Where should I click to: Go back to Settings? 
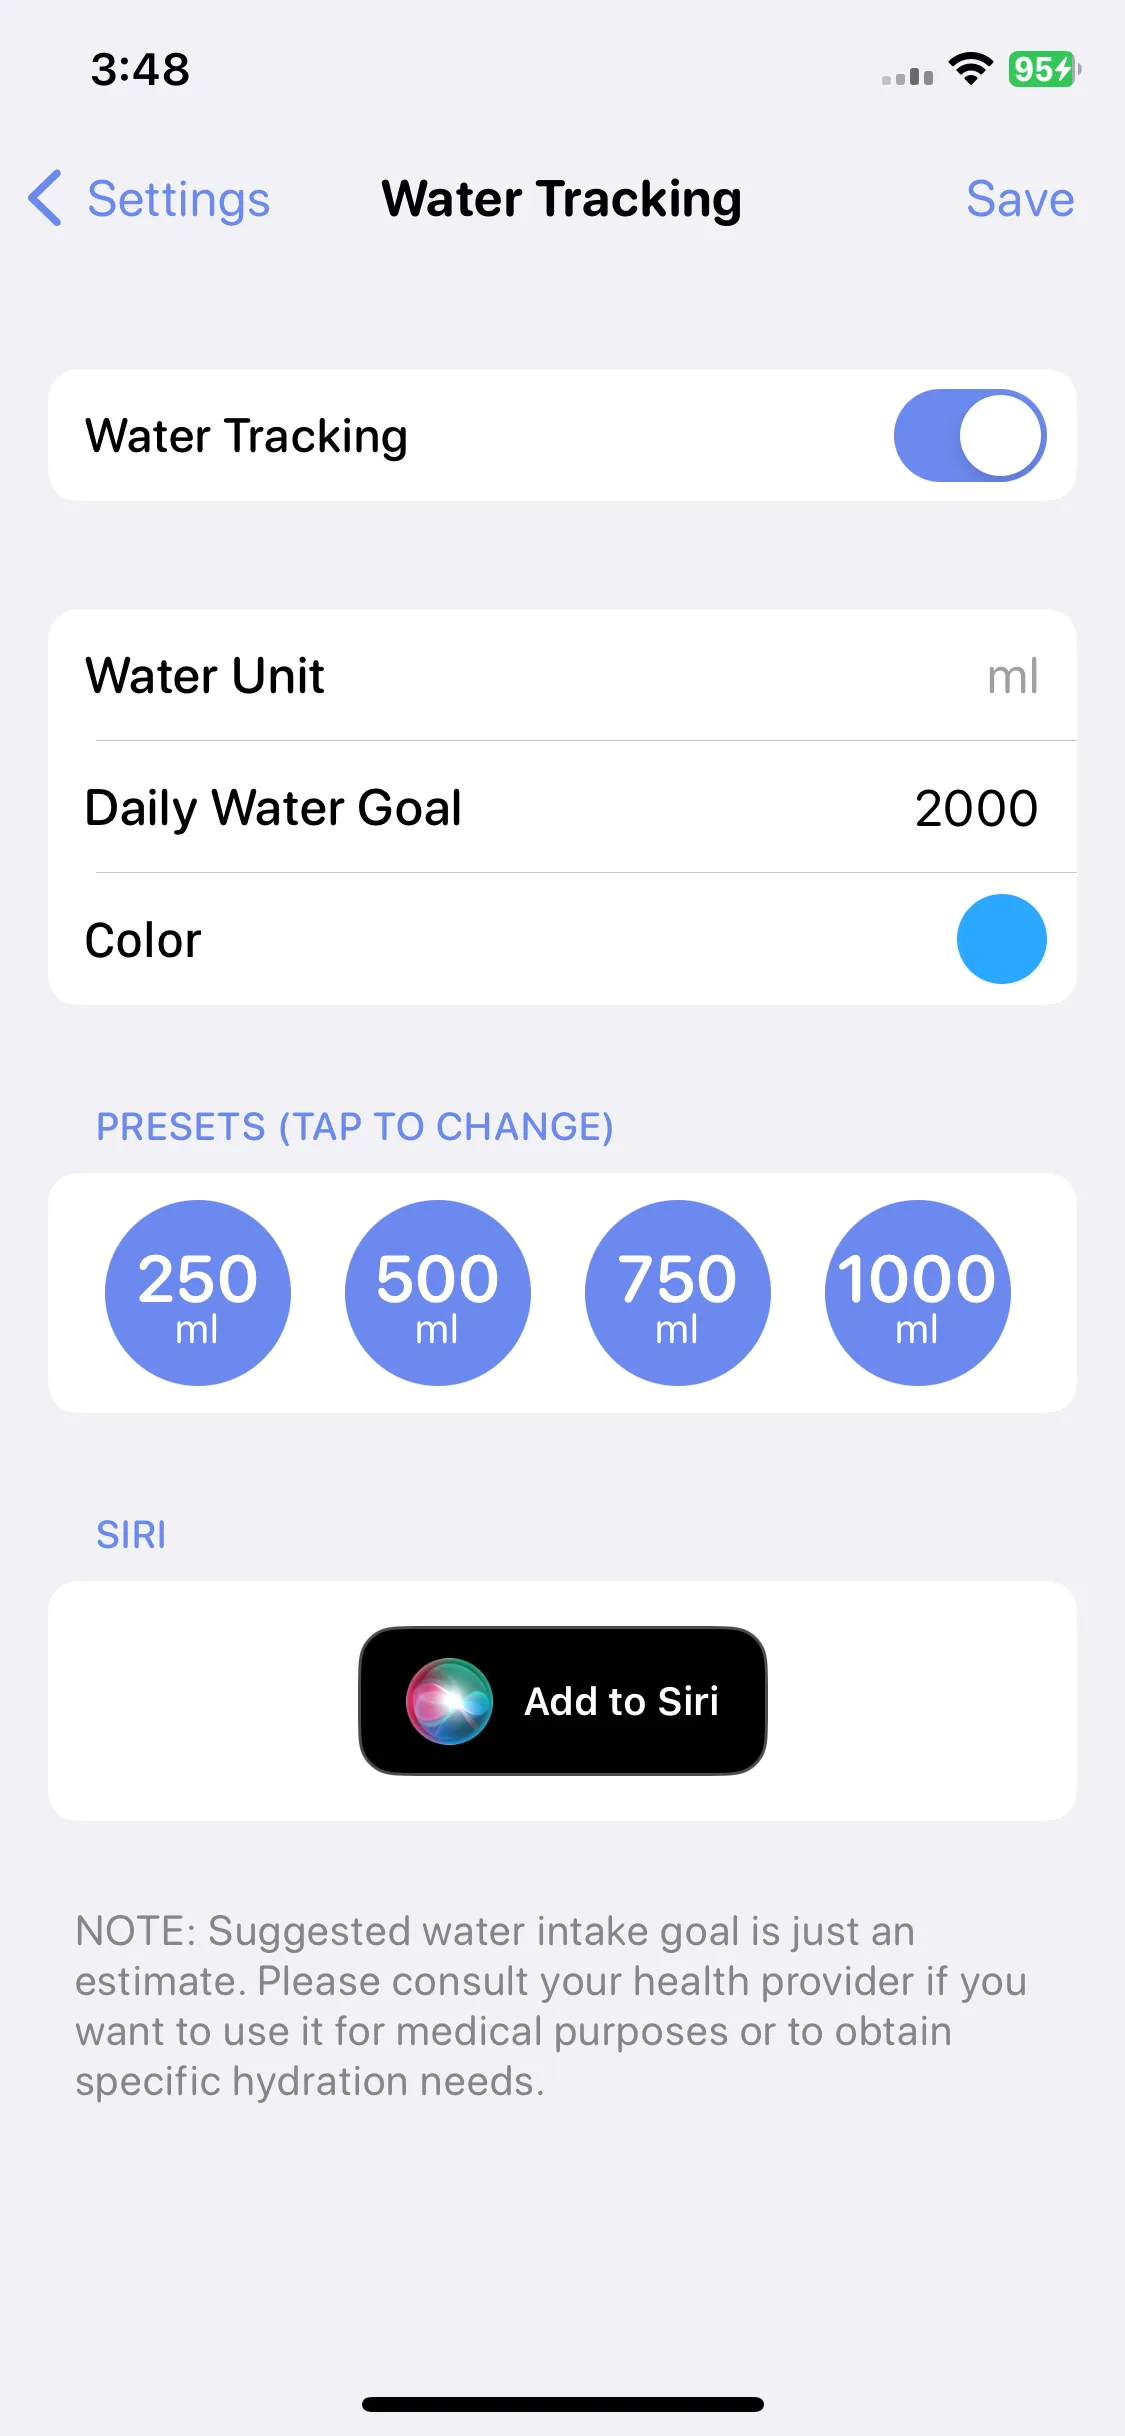149,198
